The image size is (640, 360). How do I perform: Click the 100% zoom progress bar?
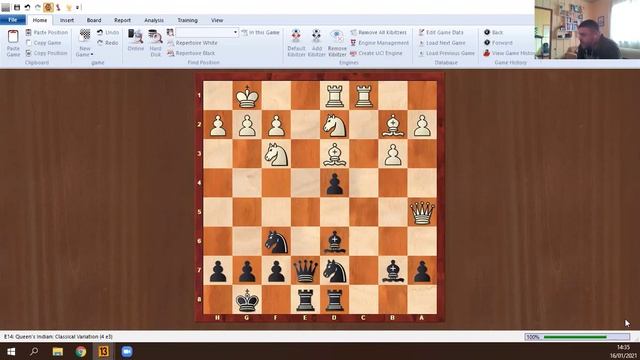pyautogui.click(x=577, y=337)
